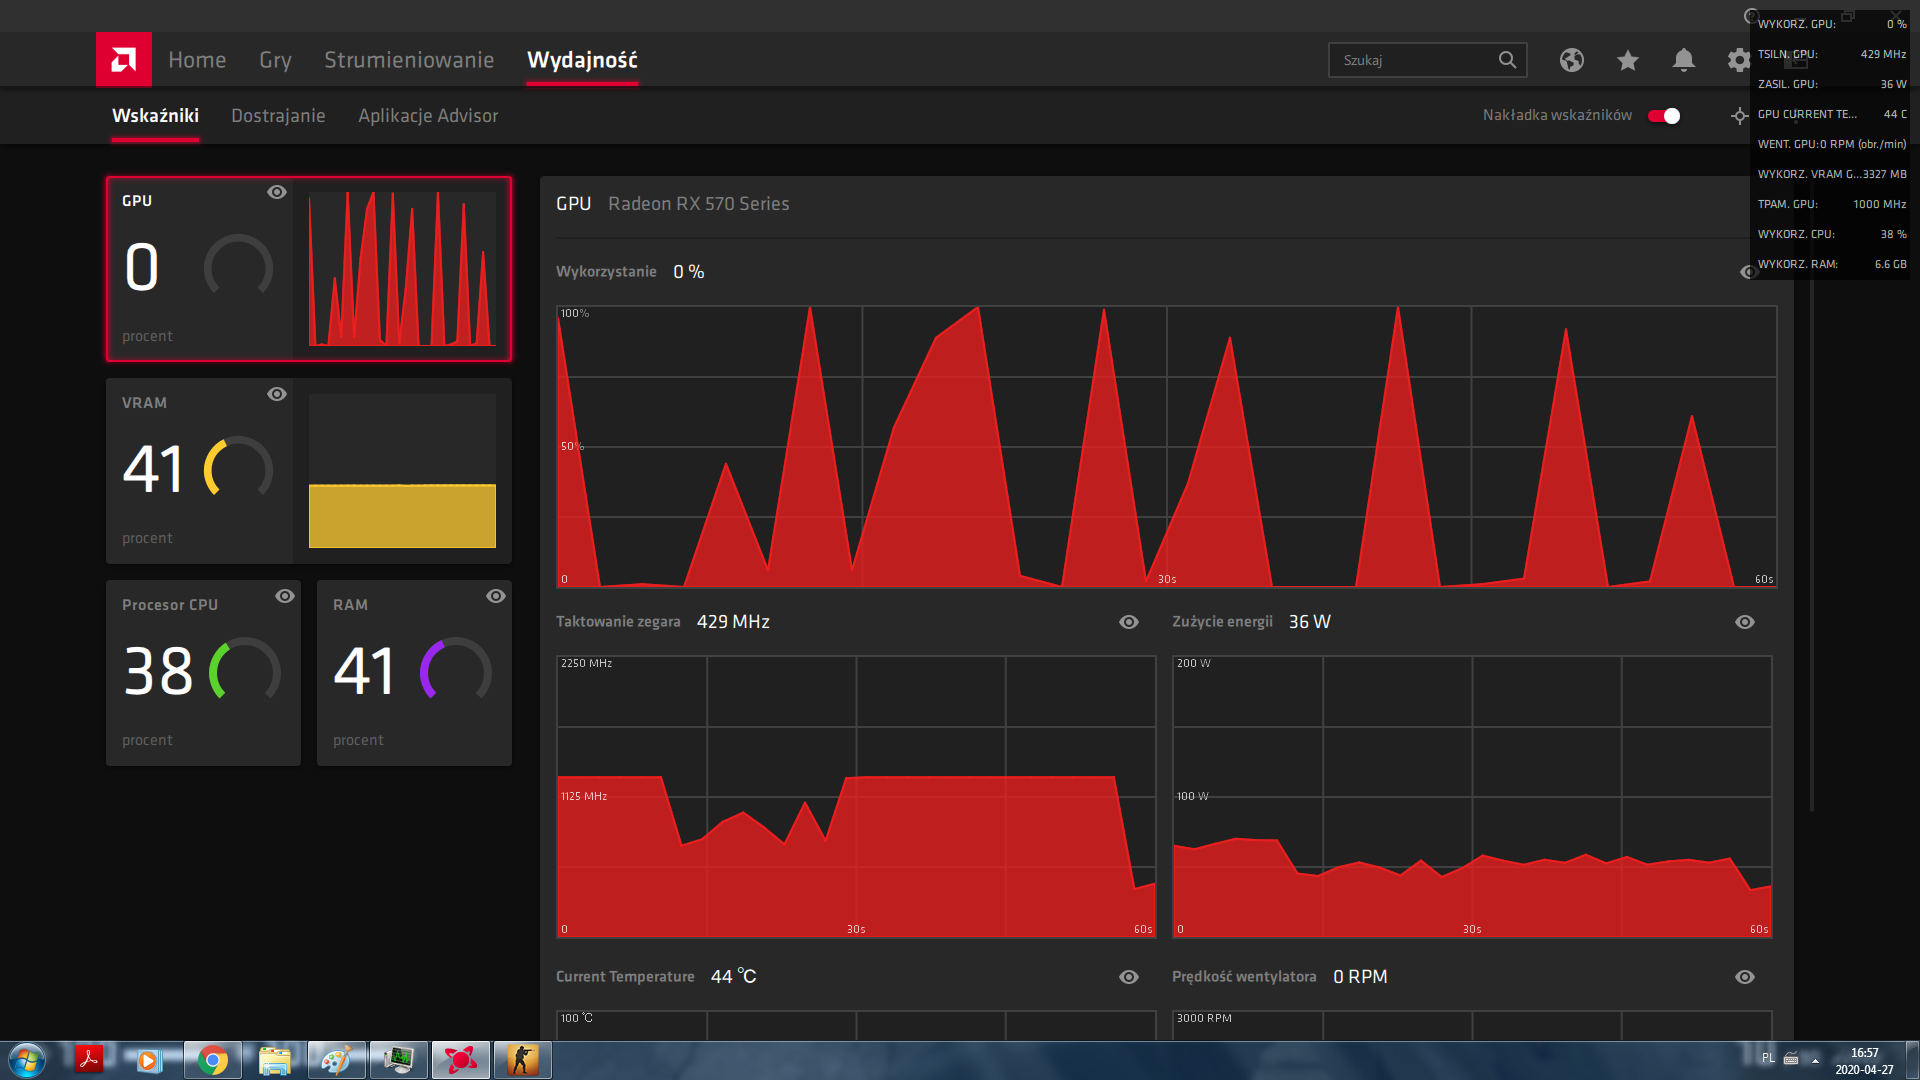The width and height of the screenshot is (1920, 1080).
Task: Click the AMD logo icon
Action: 124,60
